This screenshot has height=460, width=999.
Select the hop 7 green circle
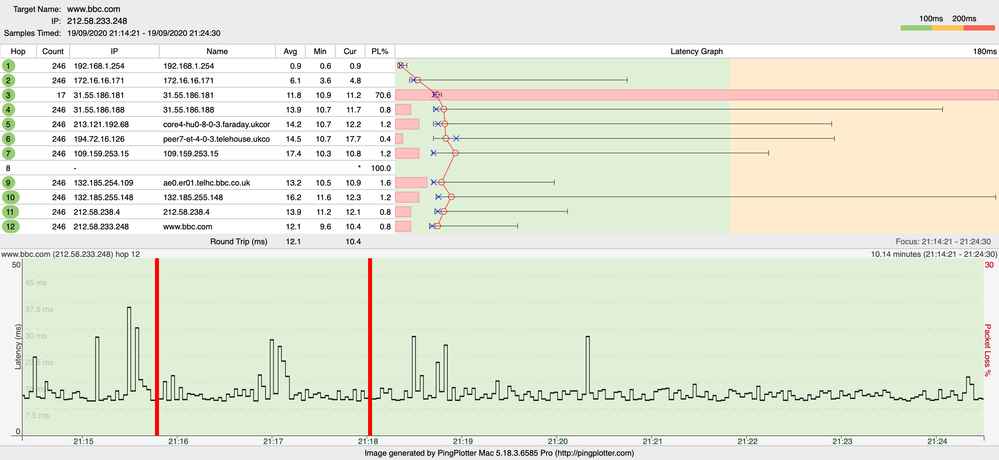[x=8, y=153]
